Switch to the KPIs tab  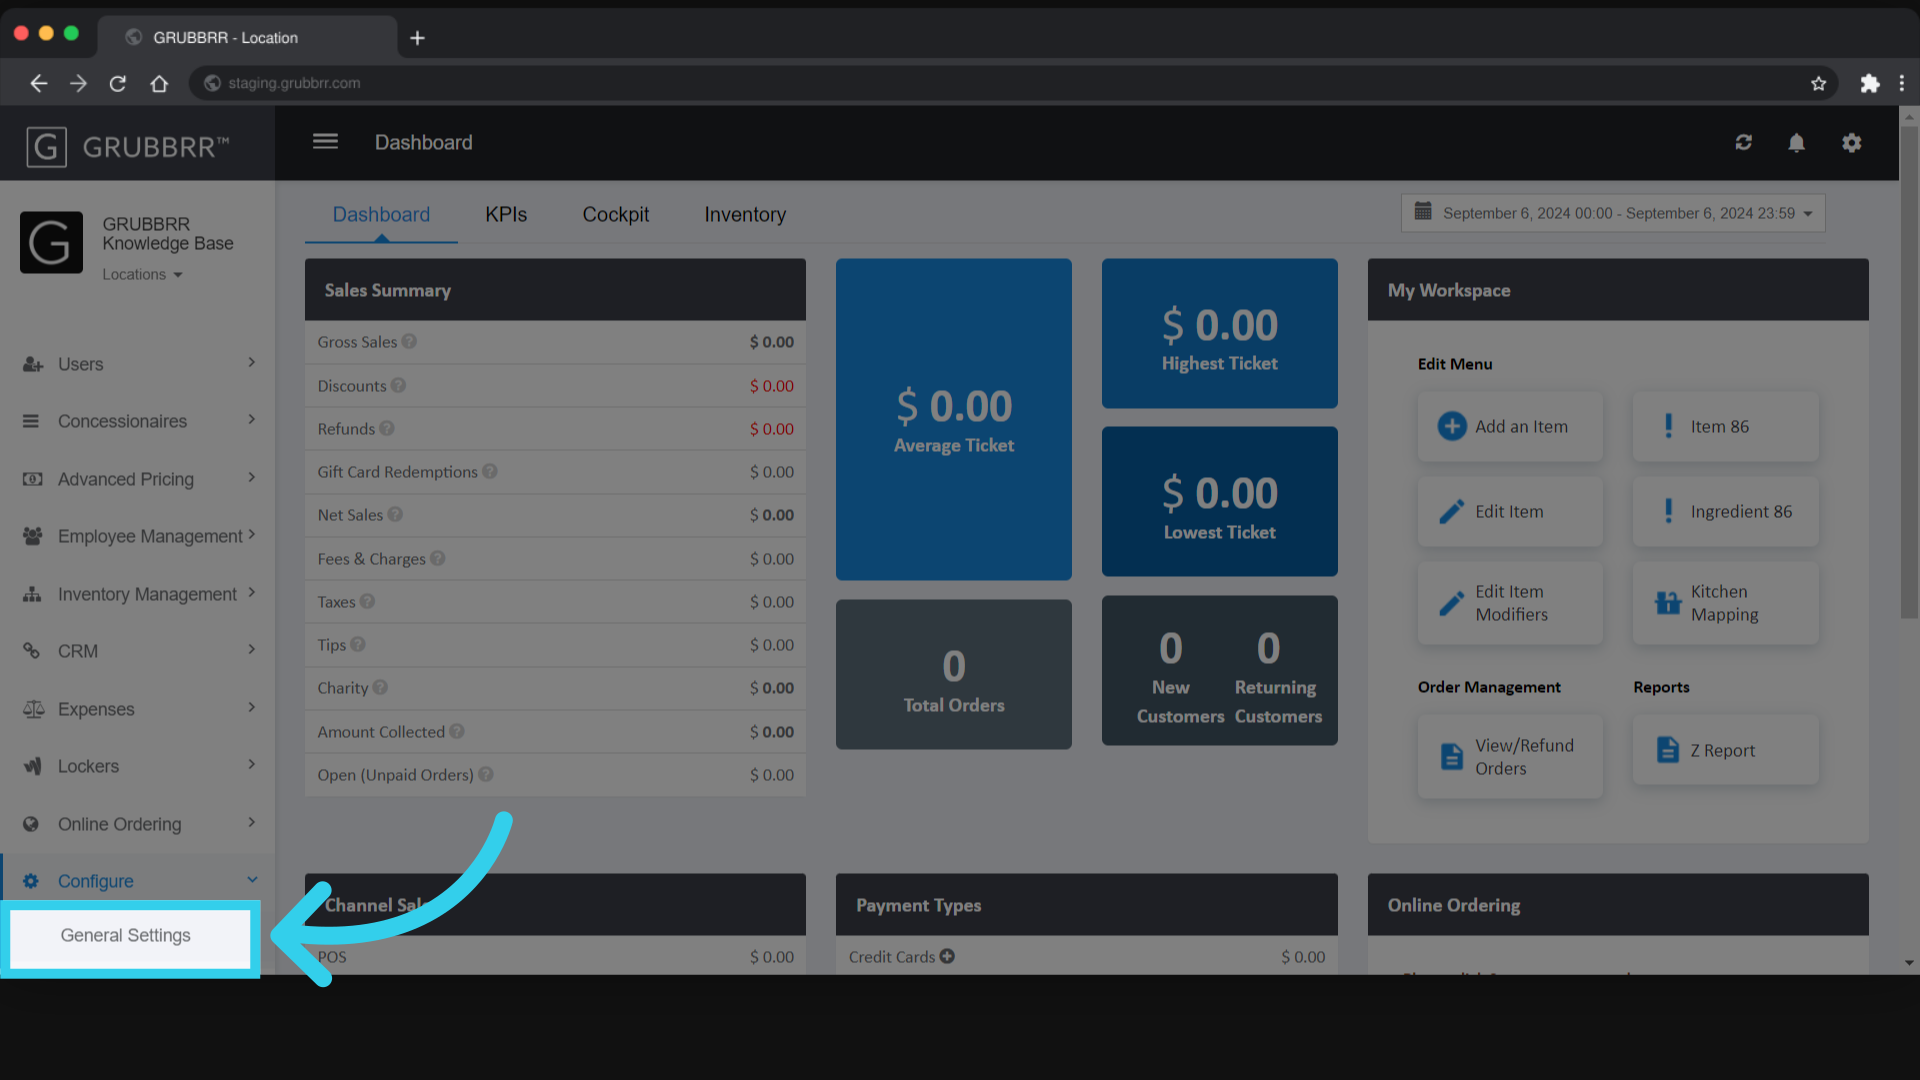[x=506, y=215]
